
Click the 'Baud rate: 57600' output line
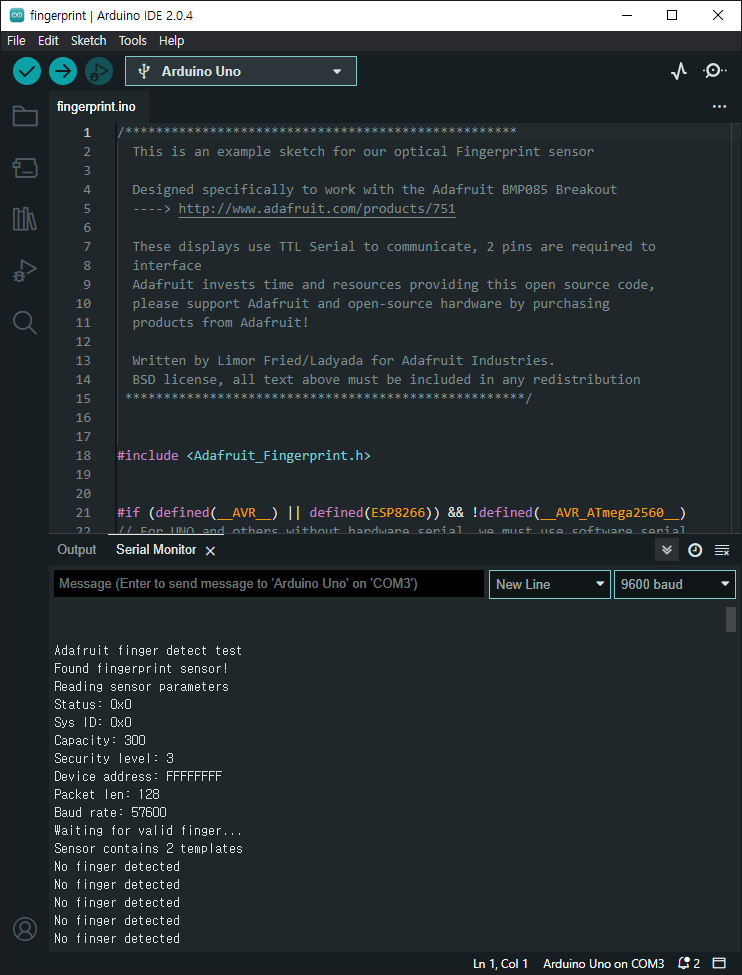pos(110,813)
